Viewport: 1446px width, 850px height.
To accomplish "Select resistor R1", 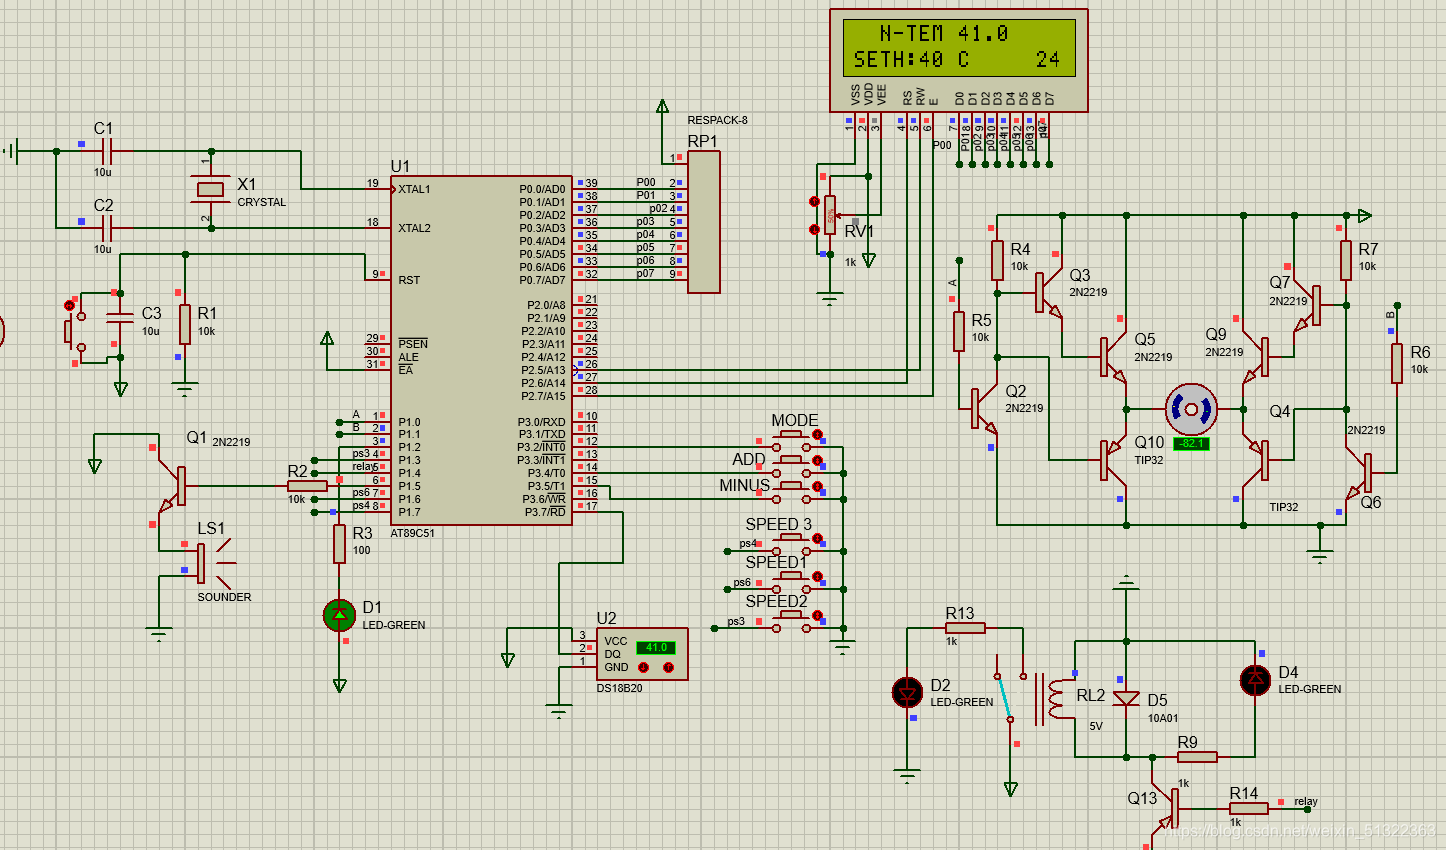I will pyautogui.click(x=184, y=325).
